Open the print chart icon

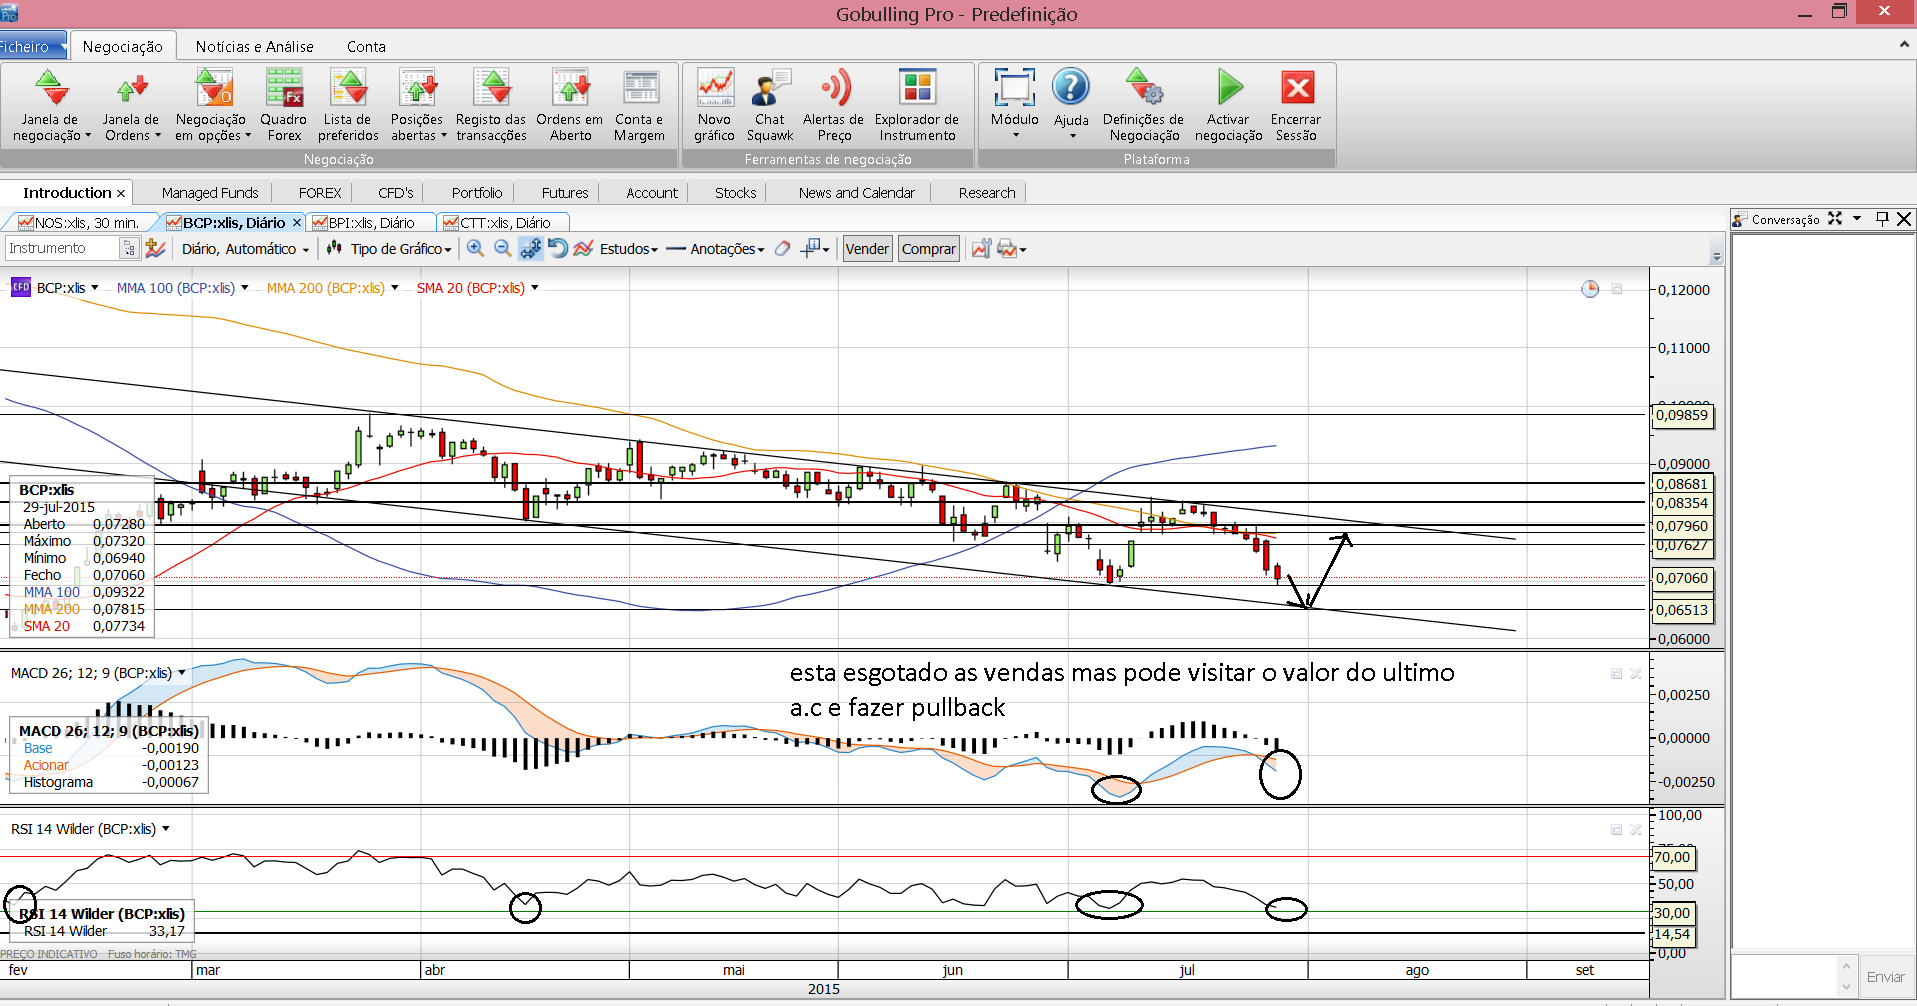1007,248
